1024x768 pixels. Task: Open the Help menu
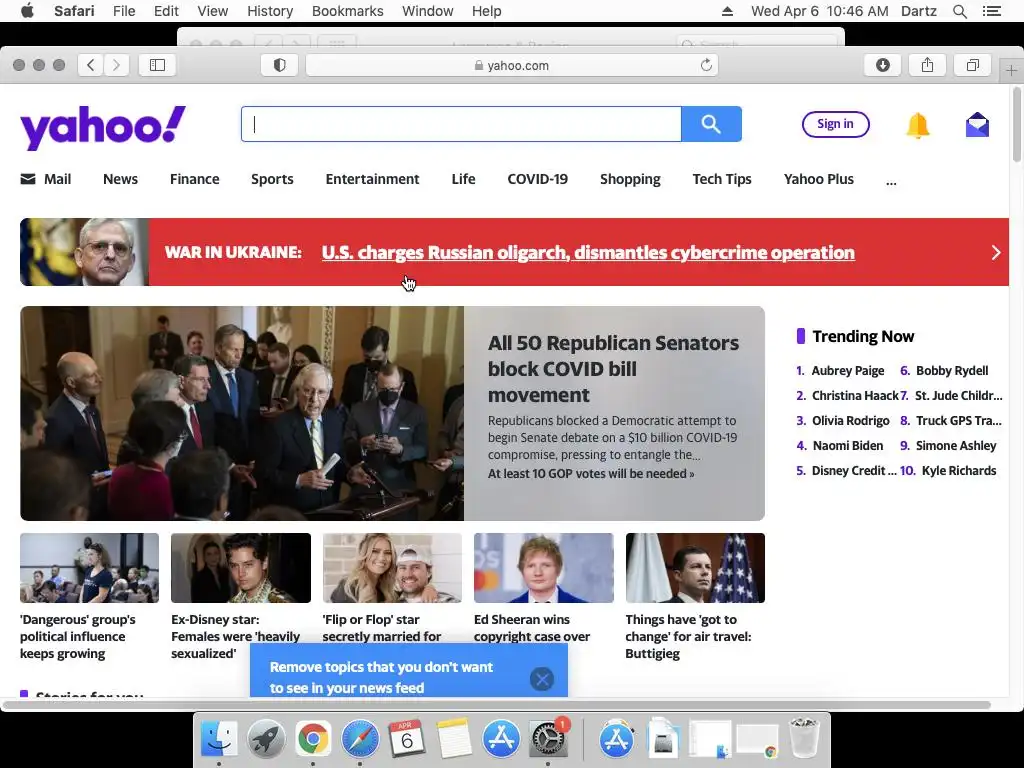point(487,11)
